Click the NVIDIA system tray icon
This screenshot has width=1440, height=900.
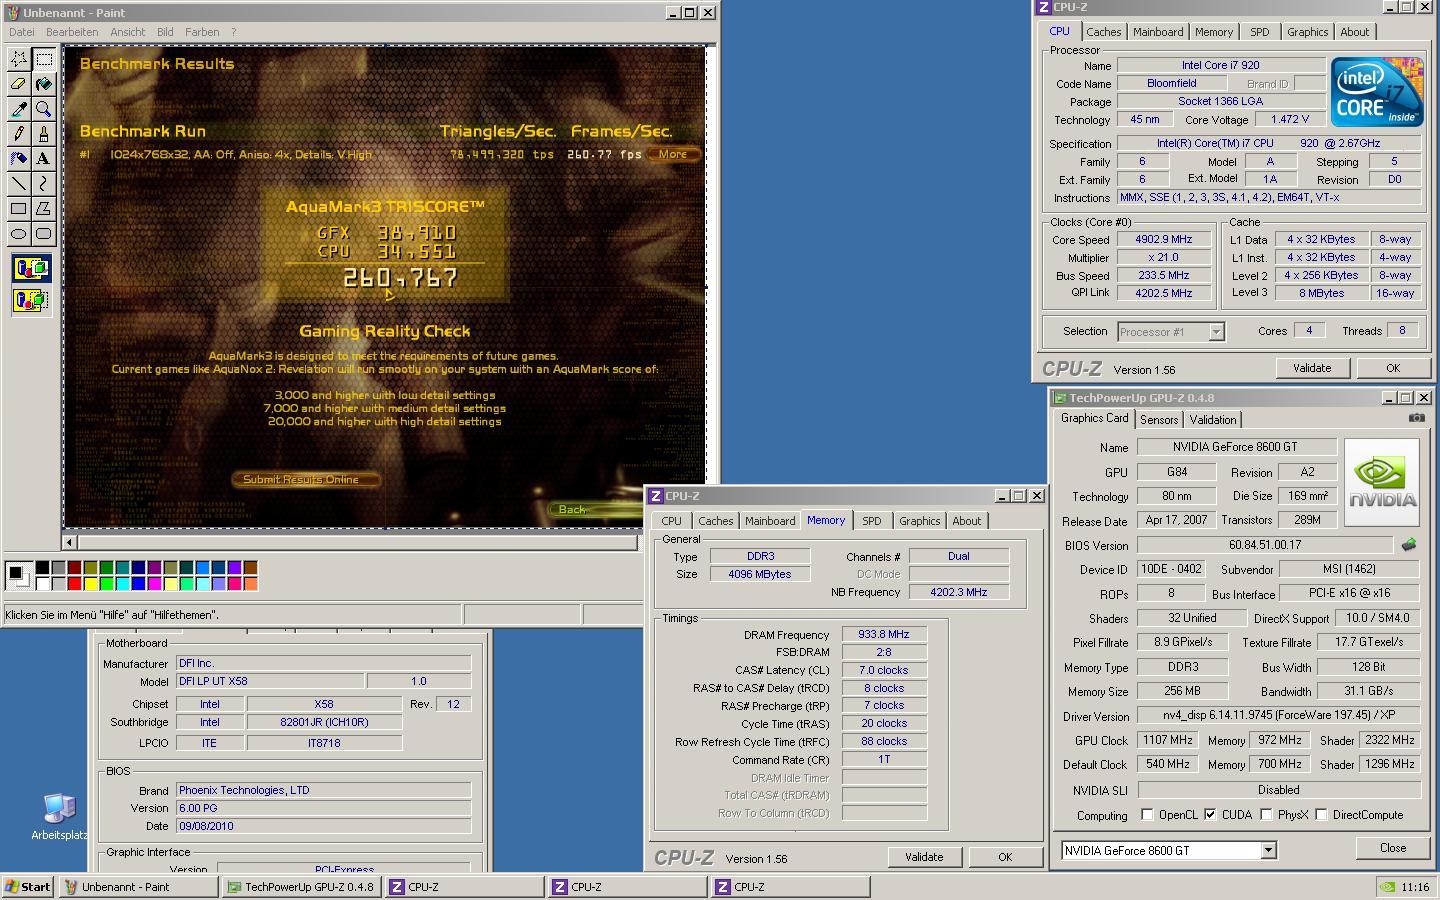point(1388,886)
